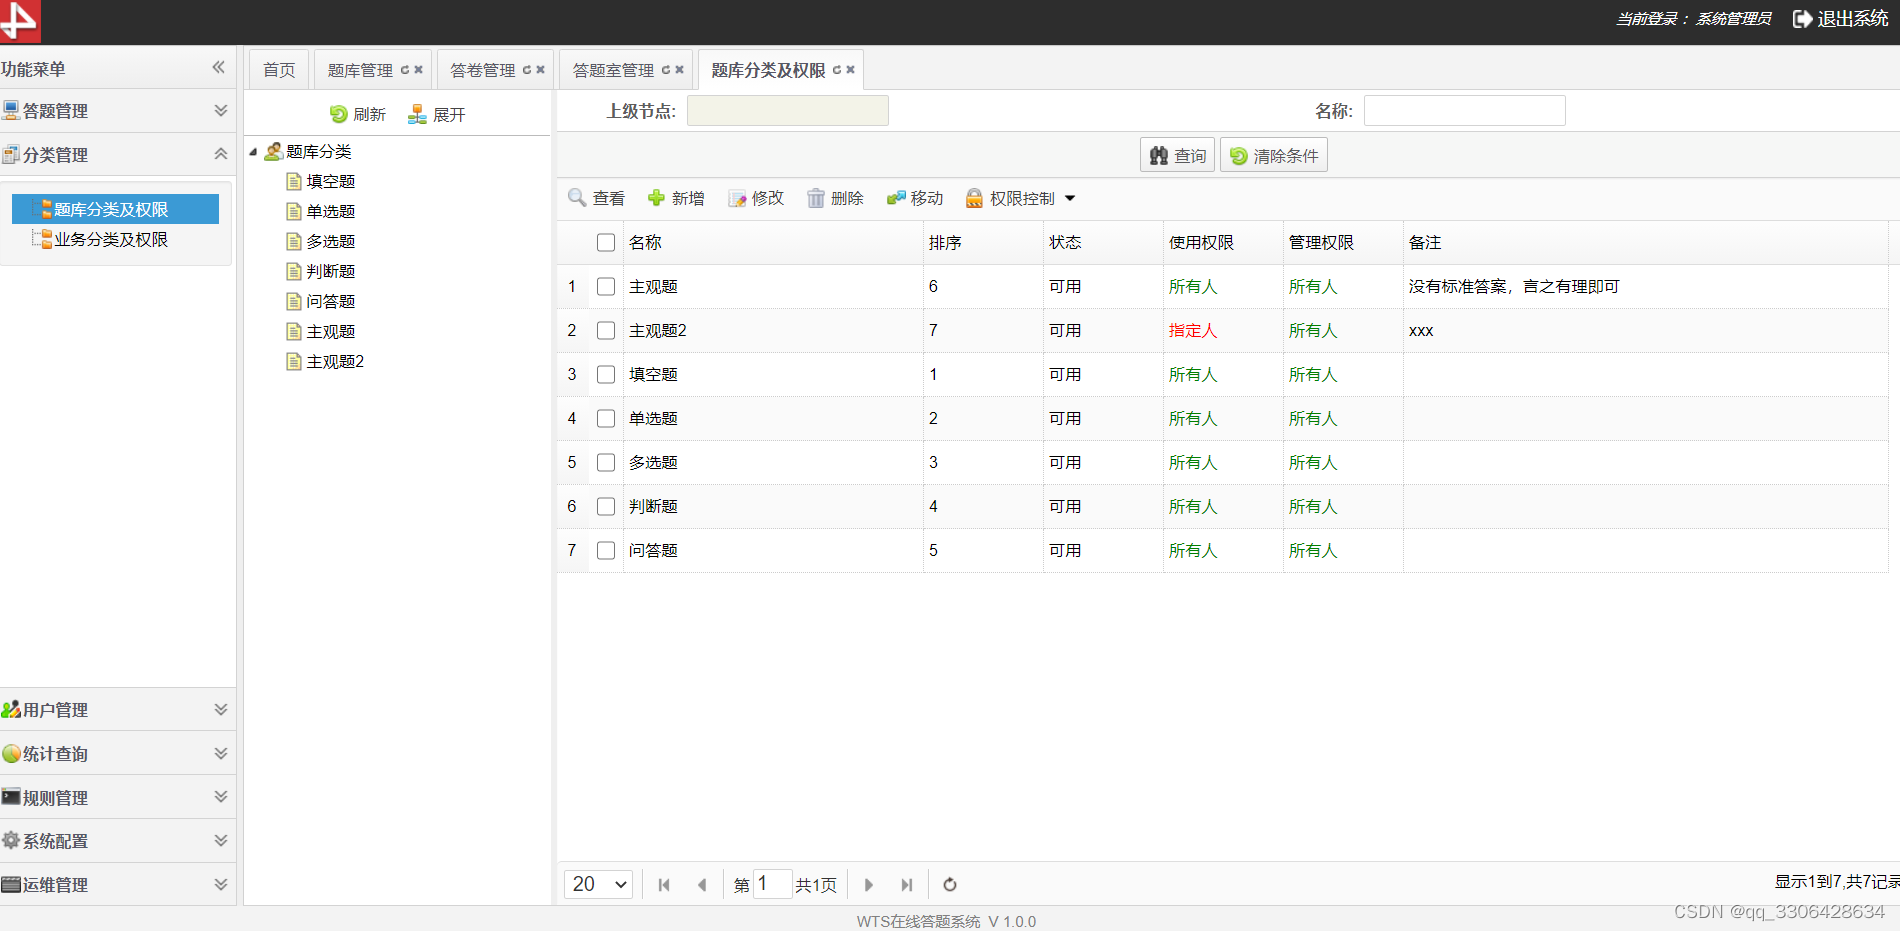Click the 查询 search button
This screenshot has height=931, width=1900.
point(1177,155)
